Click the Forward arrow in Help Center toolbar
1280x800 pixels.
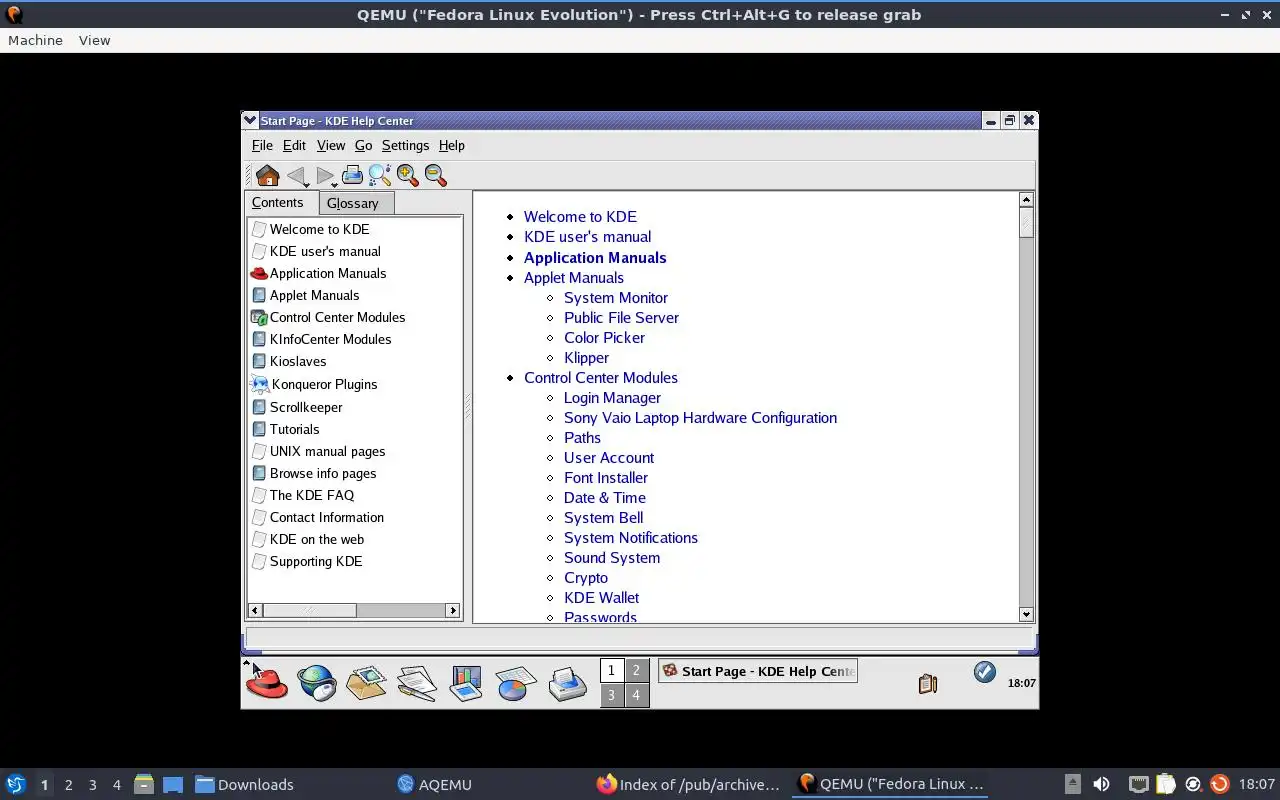point(325,176)
